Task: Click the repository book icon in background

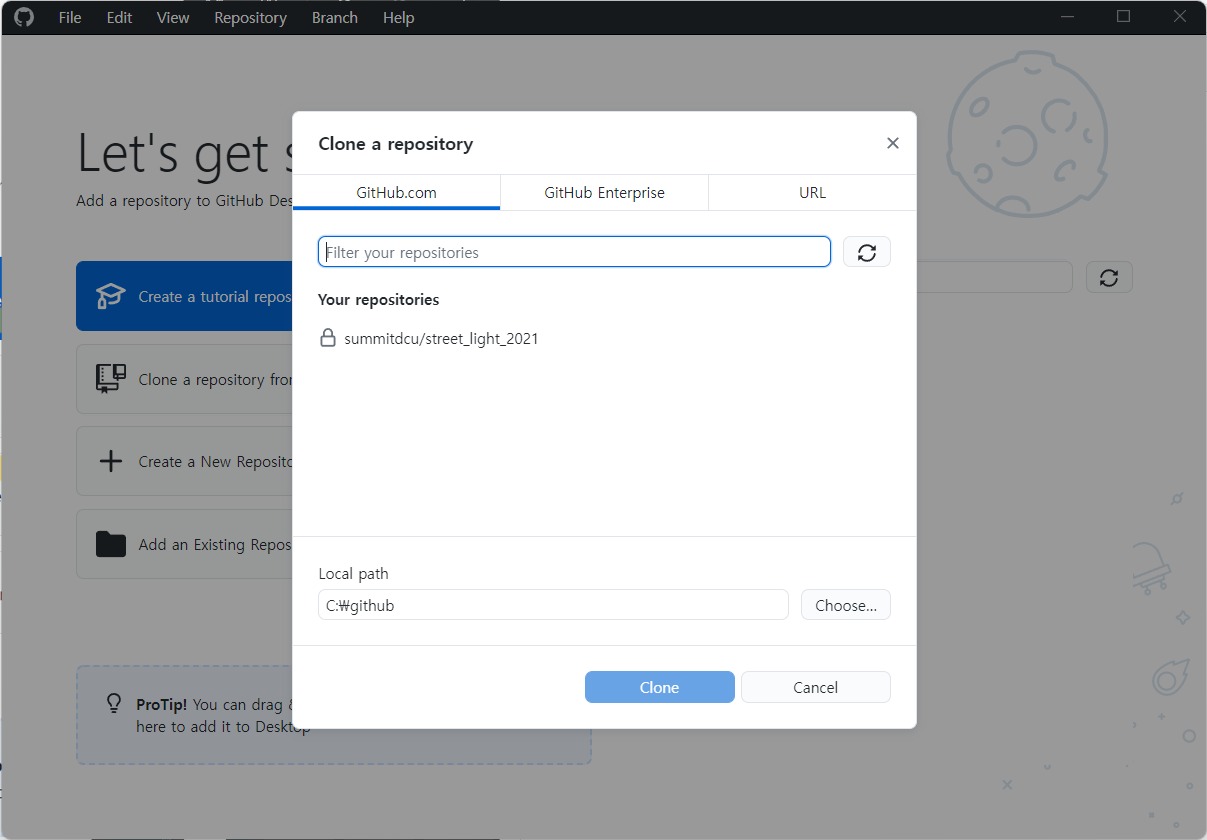Action: tap(111, 378)
